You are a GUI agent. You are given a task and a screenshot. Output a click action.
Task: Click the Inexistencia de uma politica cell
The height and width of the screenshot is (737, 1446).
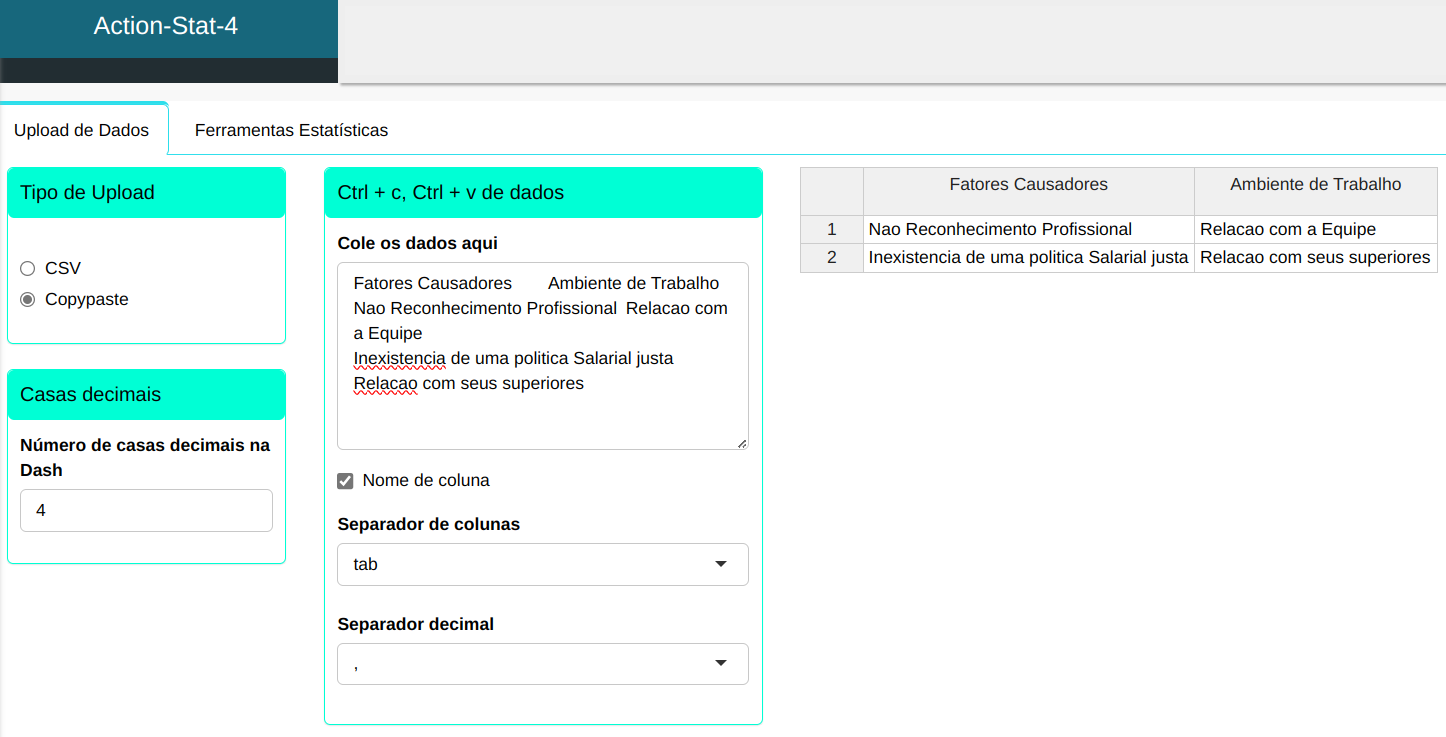1028,258
